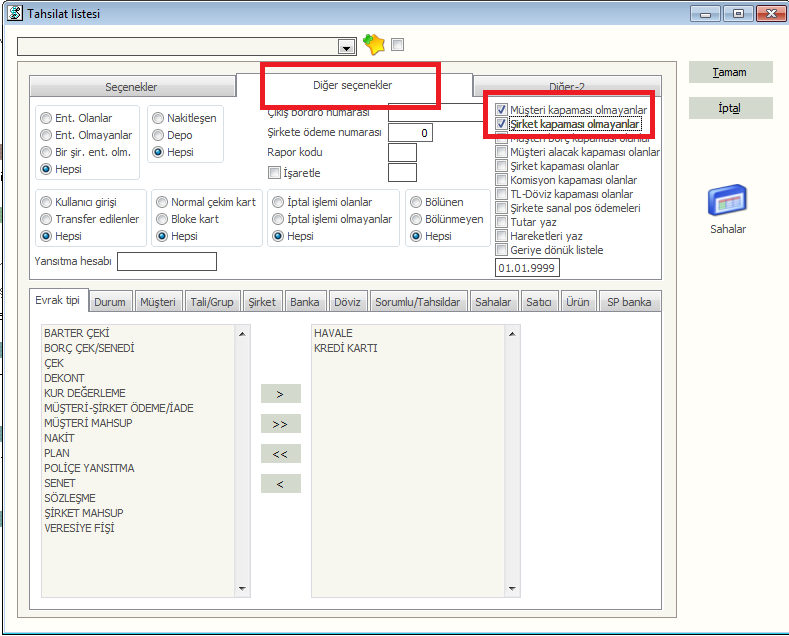
Task: Uncheck Müşteri kapaması olmayanlar
Action: click(502, 110)
